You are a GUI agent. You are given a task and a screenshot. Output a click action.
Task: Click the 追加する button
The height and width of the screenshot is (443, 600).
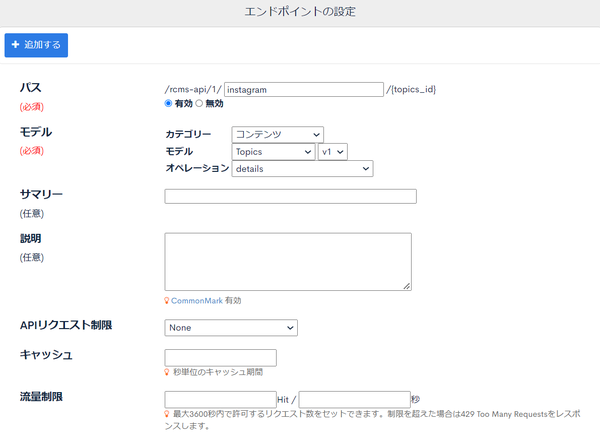pyautogui.click(x=36, y=45)
